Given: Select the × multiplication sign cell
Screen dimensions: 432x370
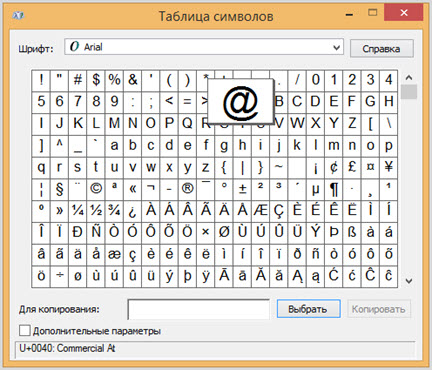Looking at the screenshot, I should (206, 232).
